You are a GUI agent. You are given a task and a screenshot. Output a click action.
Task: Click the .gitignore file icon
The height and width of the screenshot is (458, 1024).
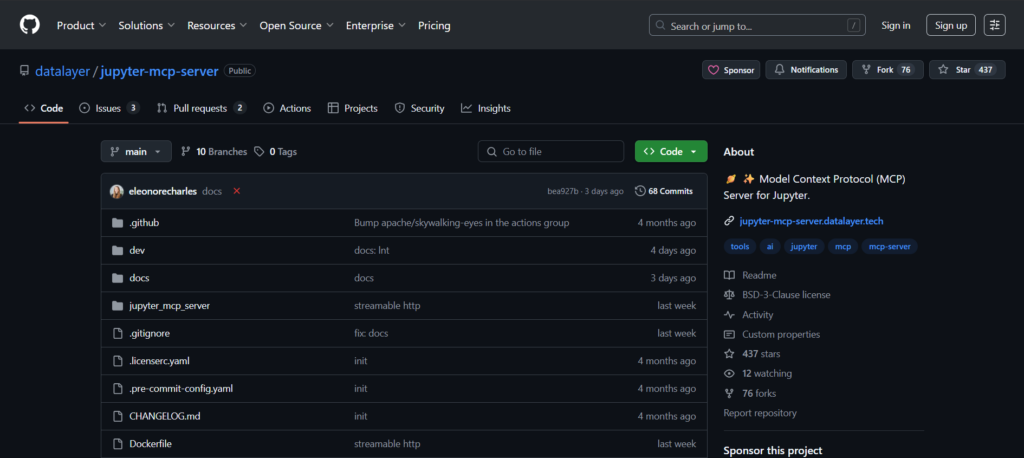(x=118, y=333)
